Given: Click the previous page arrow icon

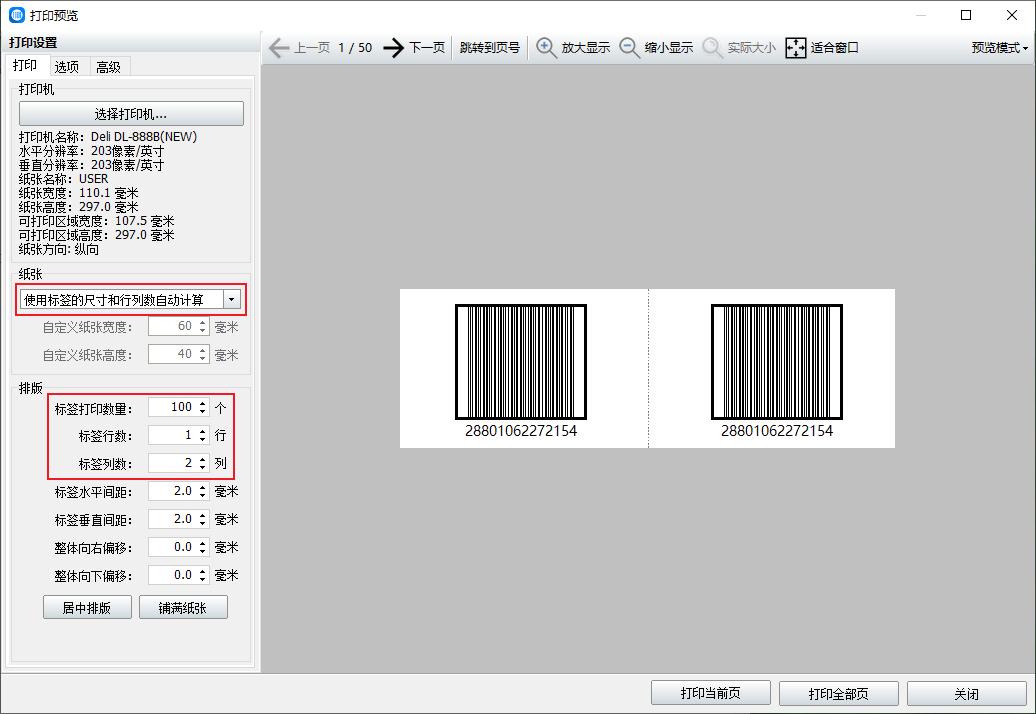Looking at the screenshot, I should point(278,47).
